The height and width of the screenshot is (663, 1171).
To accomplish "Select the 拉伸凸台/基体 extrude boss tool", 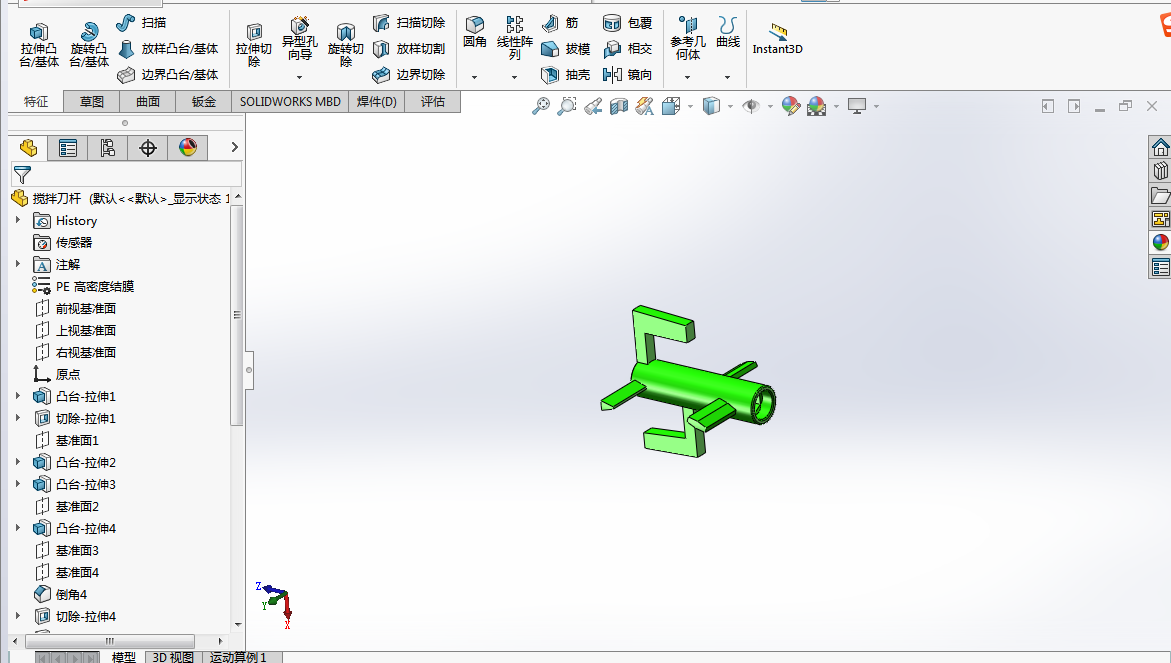I will (x=39, y=46).
